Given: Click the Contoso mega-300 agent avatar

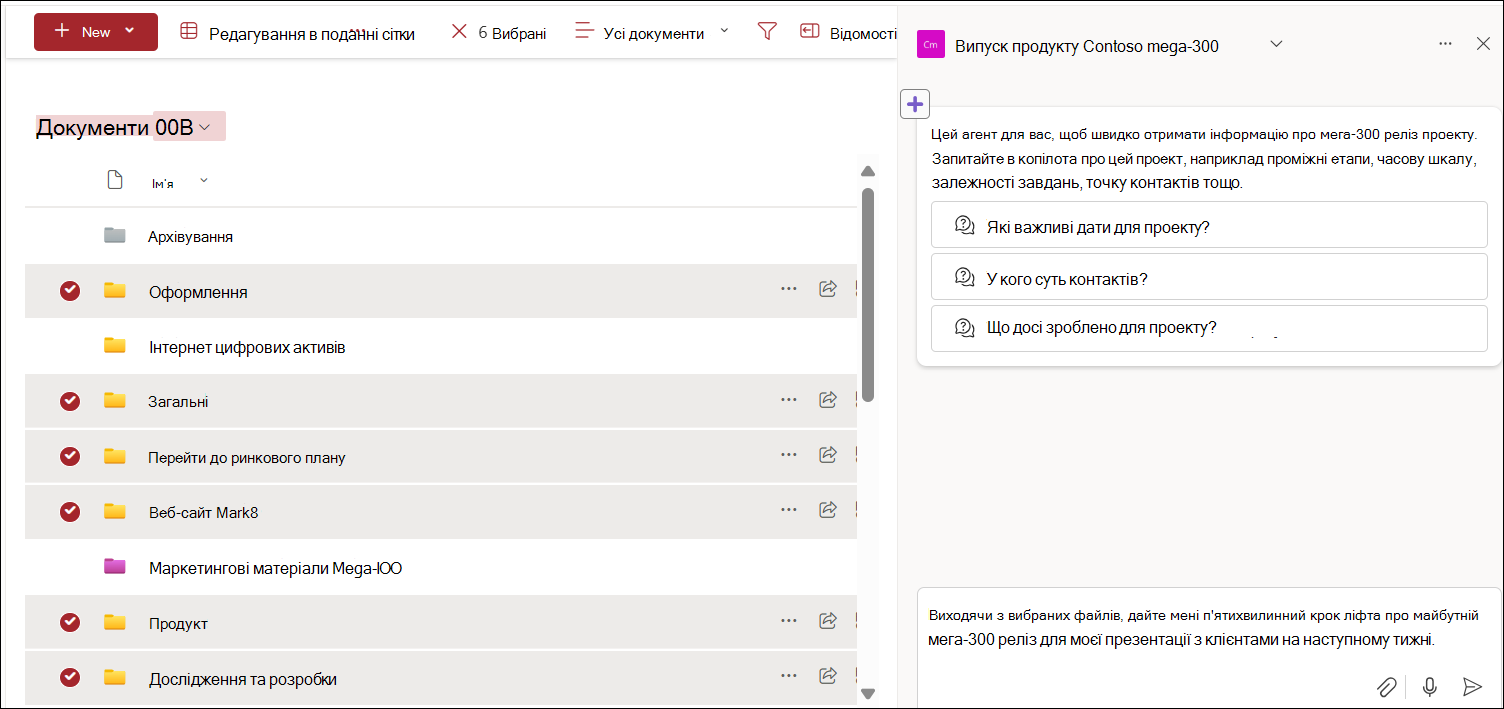Looking at the screenshot, I should tap(931, 45).
